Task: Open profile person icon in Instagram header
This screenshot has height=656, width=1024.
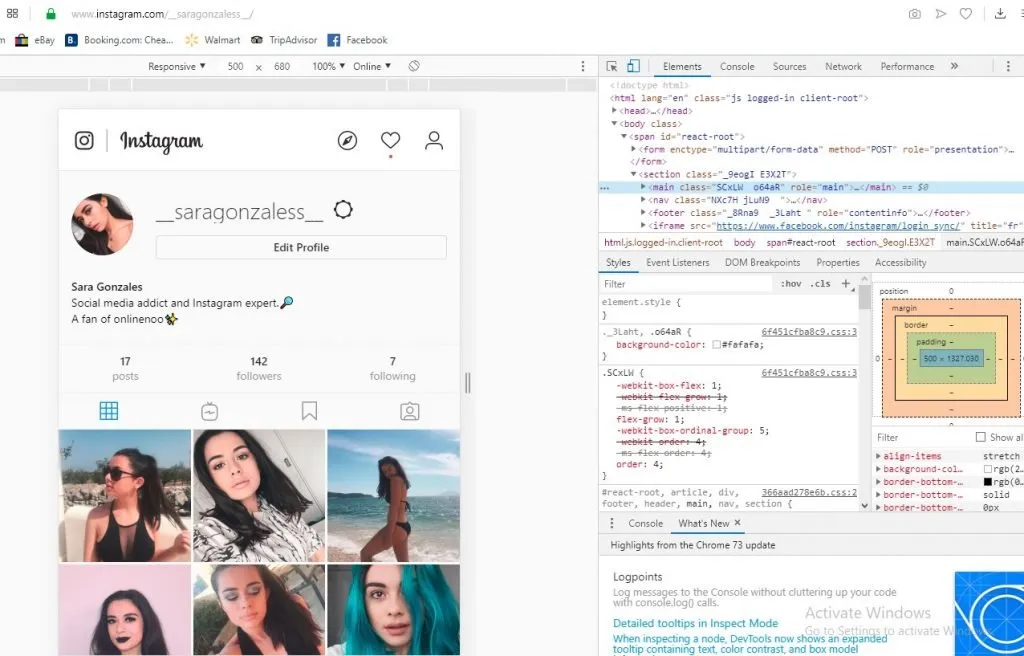Action: [x=434, y=140]
